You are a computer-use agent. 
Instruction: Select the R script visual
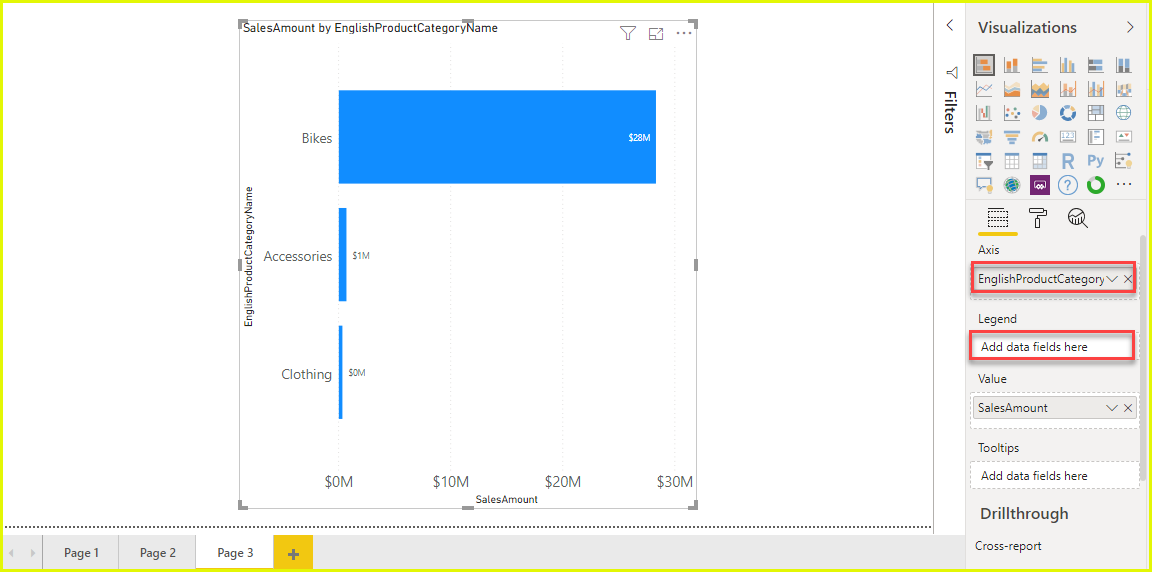1067,161
